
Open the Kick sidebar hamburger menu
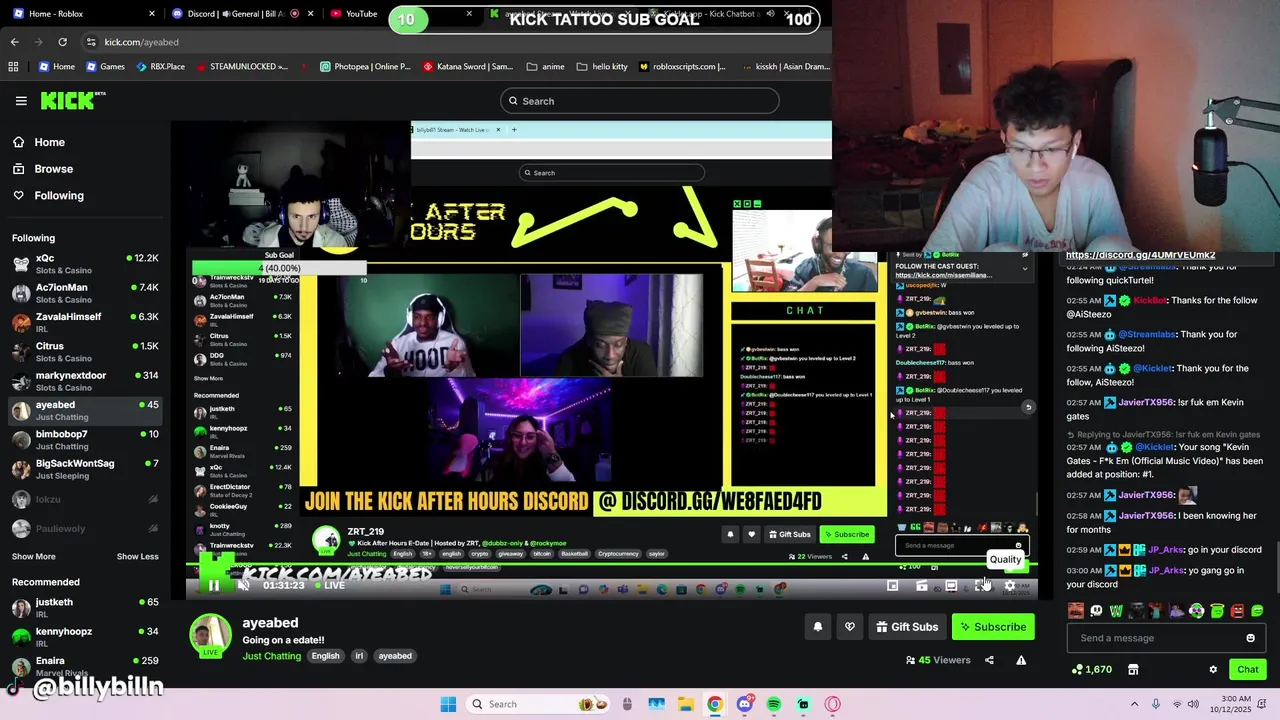[x=21, y=101]
